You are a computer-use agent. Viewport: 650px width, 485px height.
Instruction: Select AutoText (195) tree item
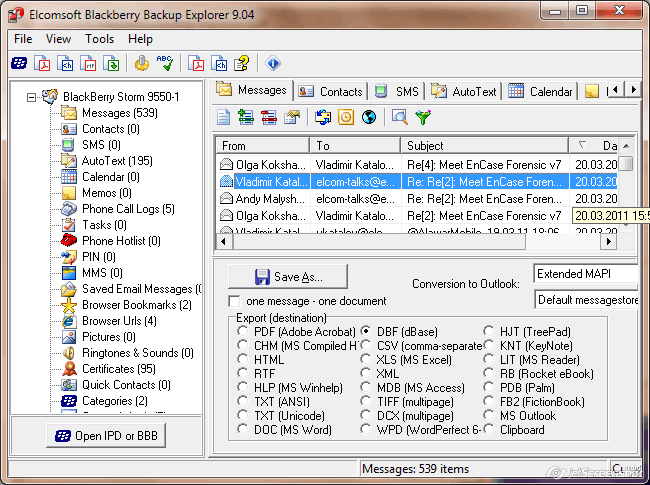click(x=117, y=161)
